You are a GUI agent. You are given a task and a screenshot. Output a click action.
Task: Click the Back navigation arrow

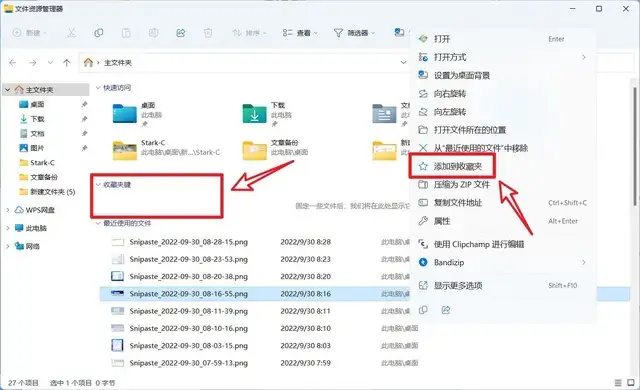pyautogui.click(x=13, y=63)
